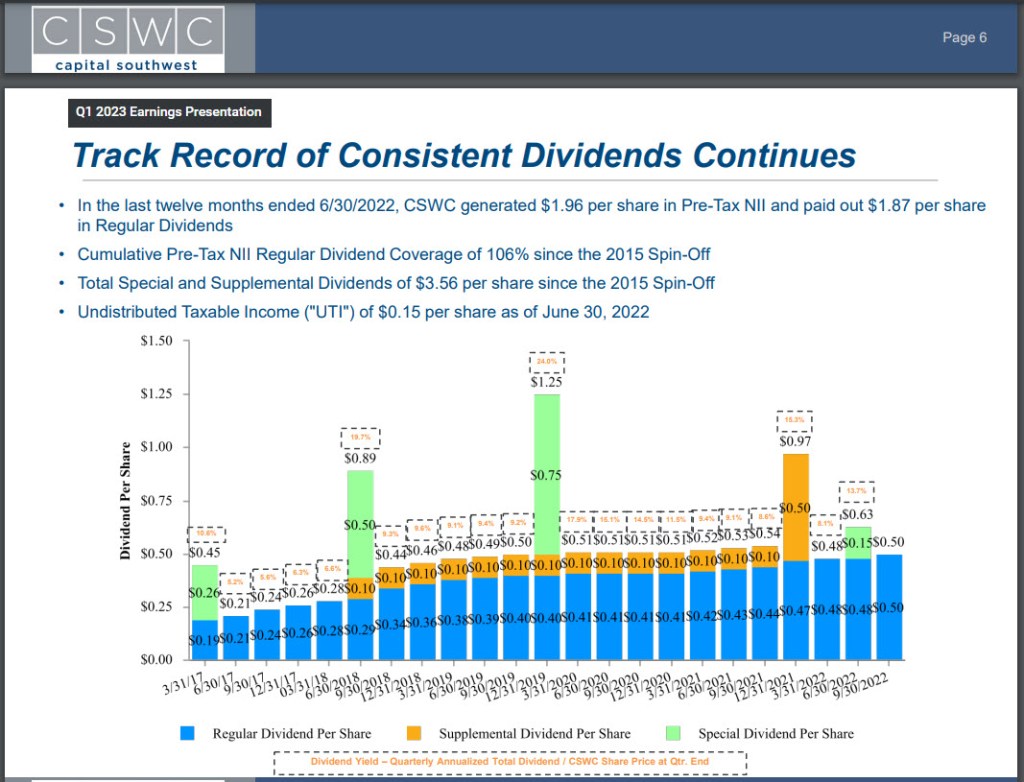Click the Page 6 indicator
Viewport: 1024px width, 782px height.
(964, 38)
